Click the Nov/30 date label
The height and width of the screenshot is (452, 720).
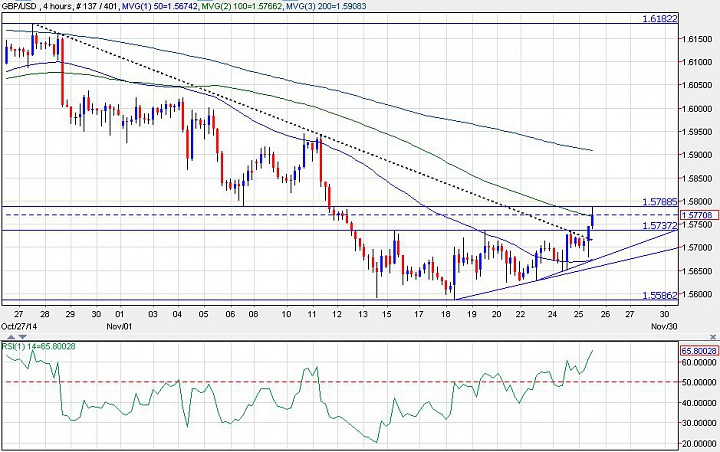(x=664, y=326)
